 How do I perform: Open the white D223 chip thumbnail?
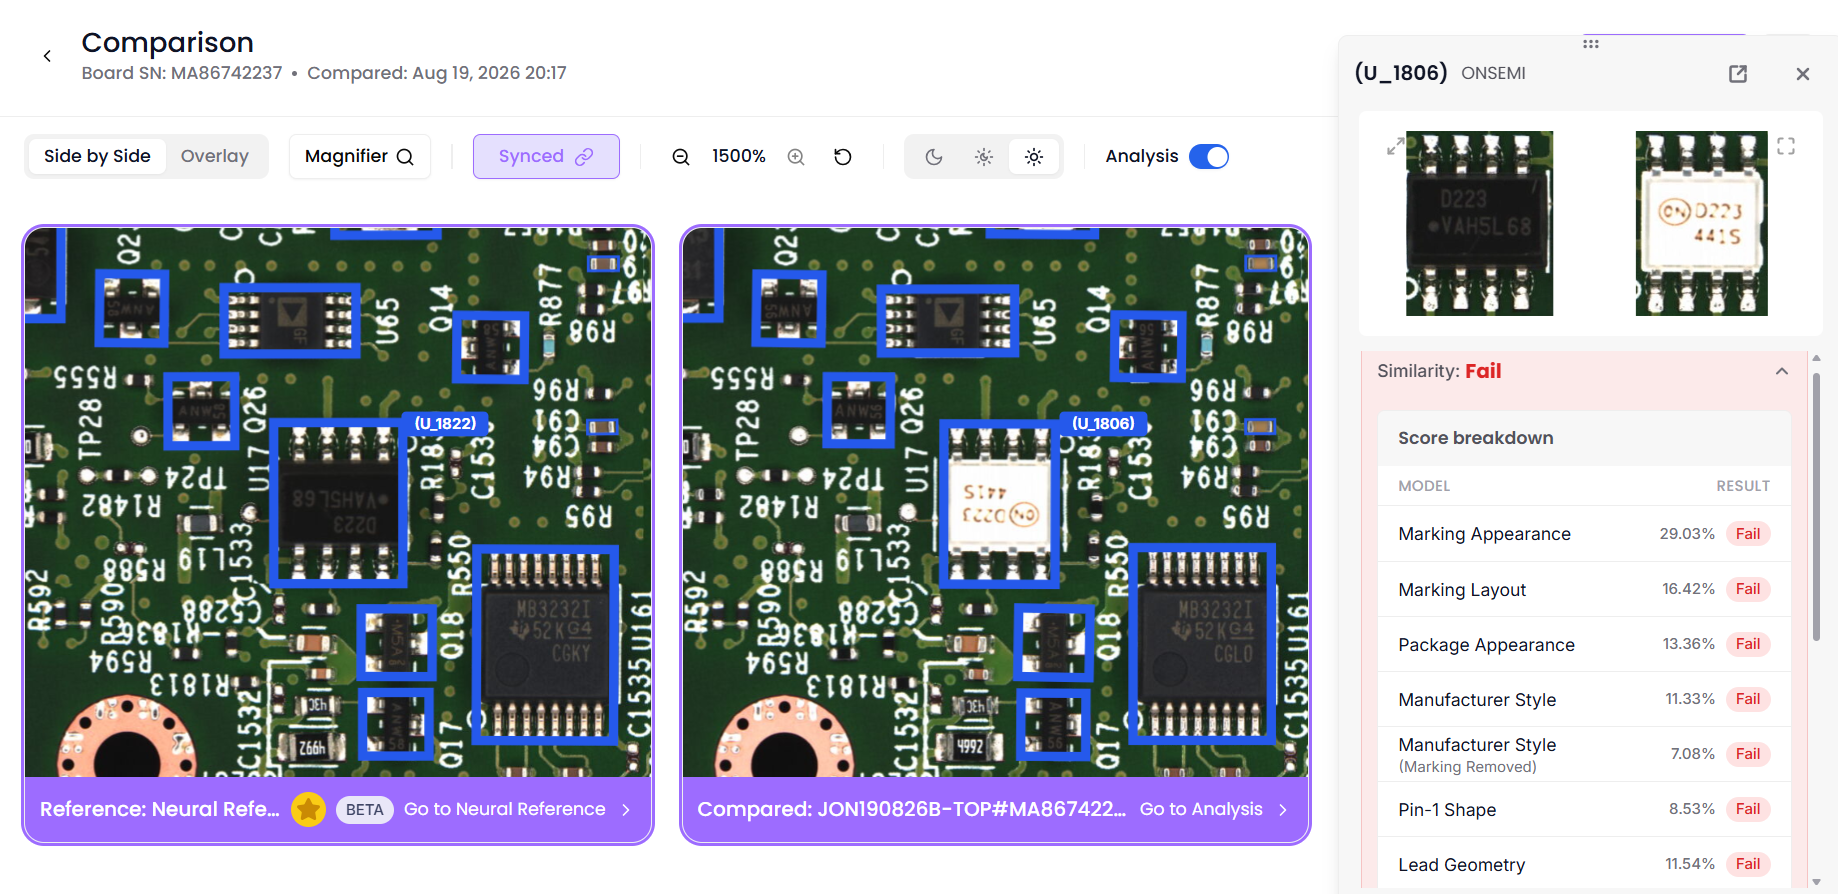[1701, 223]
